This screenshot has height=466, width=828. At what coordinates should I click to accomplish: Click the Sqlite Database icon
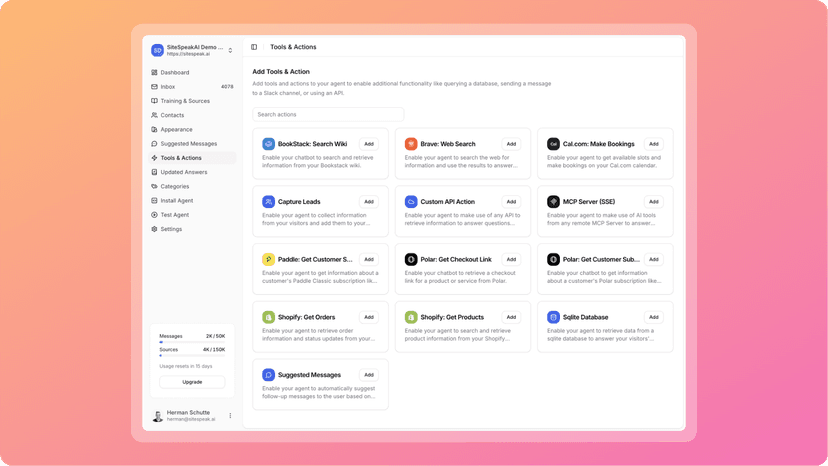click(553, 317)
